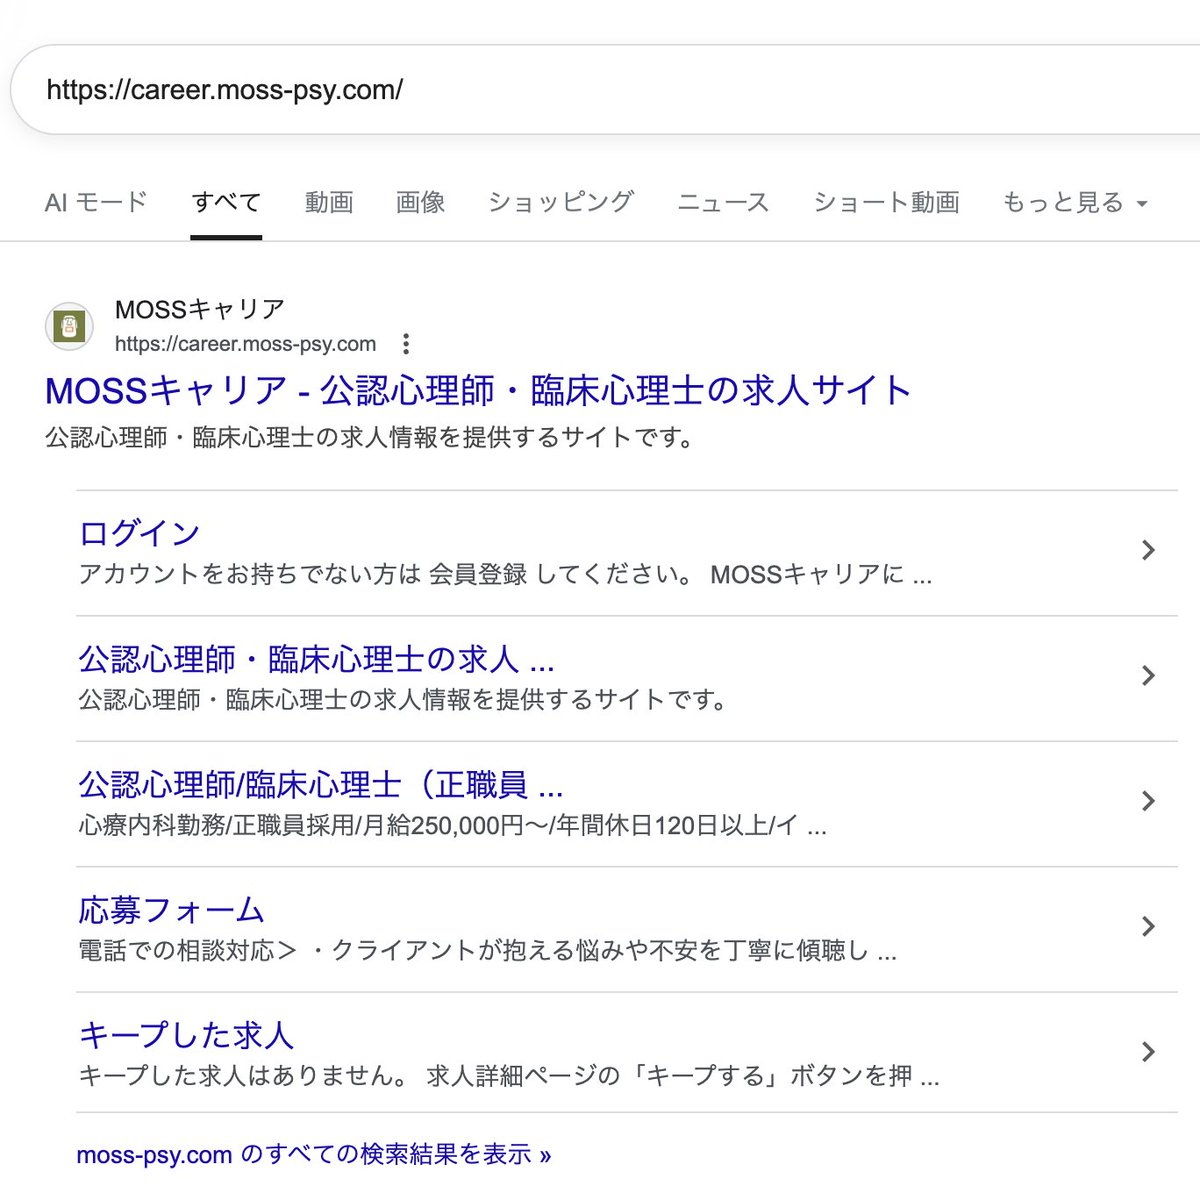Screen dimensions: 1200x1200
Task: Click the MOSSキャリア site favicon
Action: click(69, 326)
